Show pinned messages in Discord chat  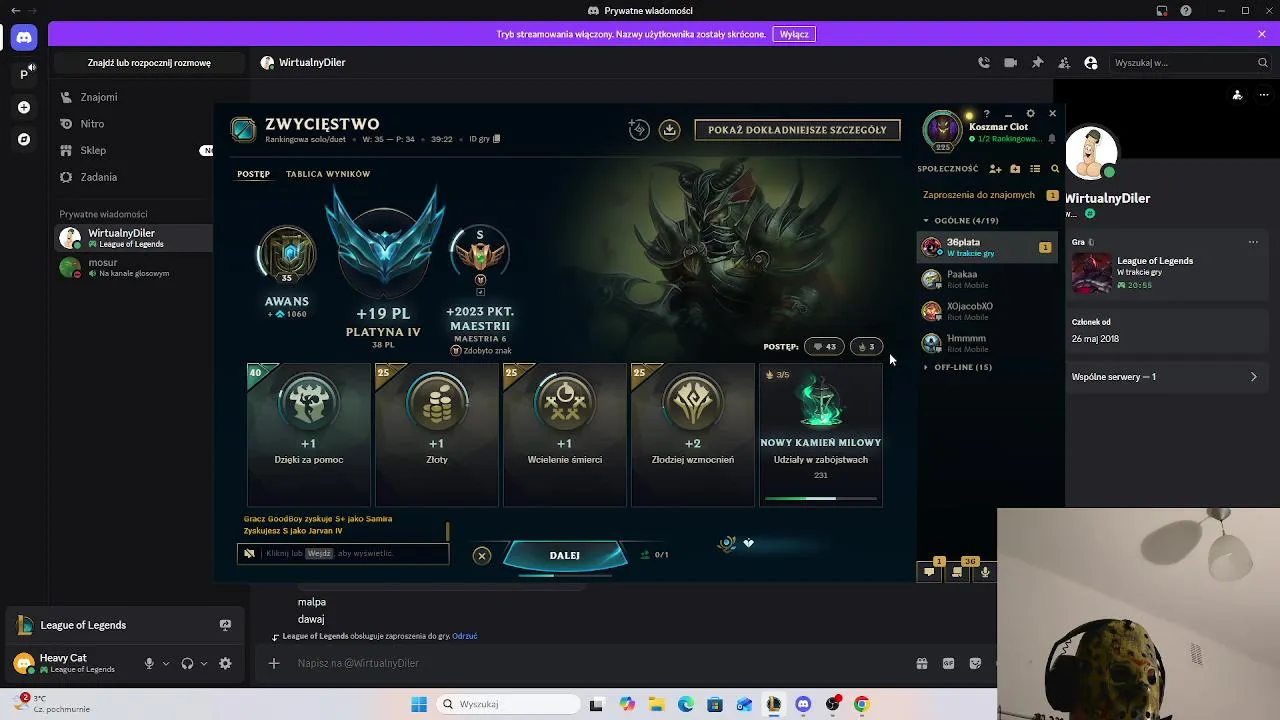tap(1038, 62)
